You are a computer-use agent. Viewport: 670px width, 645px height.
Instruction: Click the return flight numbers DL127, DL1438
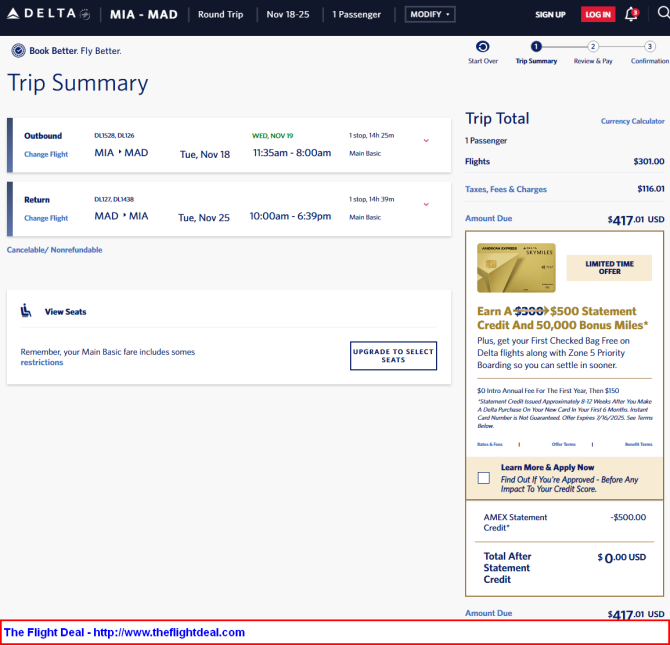pyautogui.click(x=114, y=199)
